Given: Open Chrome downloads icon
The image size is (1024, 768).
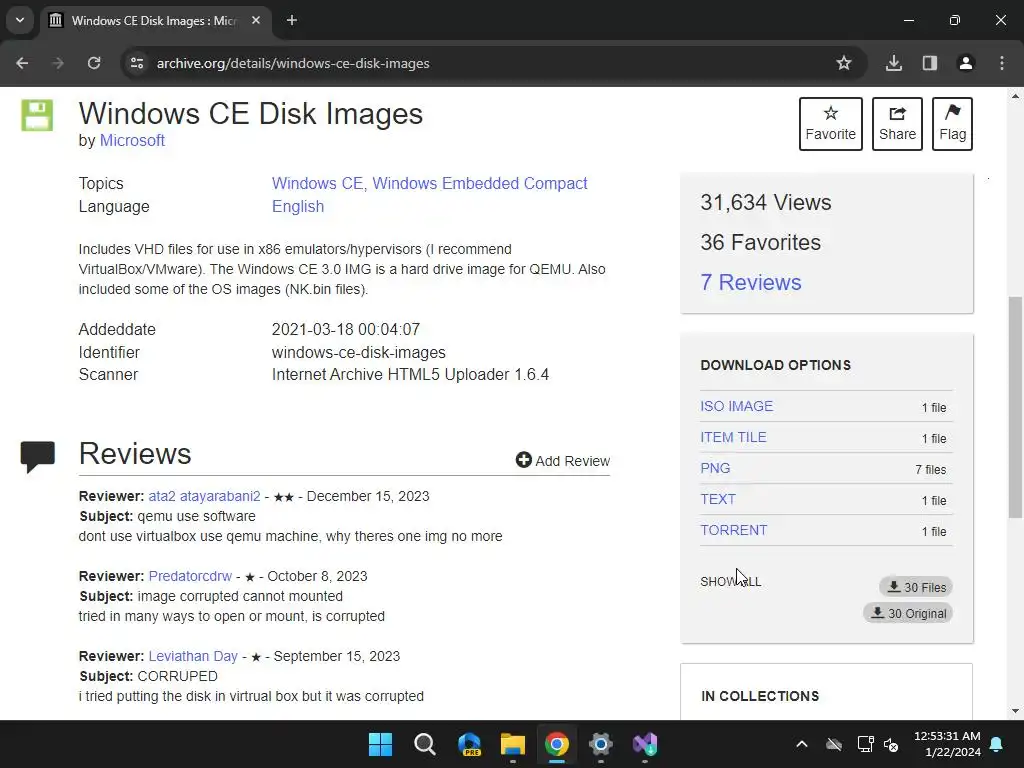Looking at the screenshot, I should click(894, 63).
